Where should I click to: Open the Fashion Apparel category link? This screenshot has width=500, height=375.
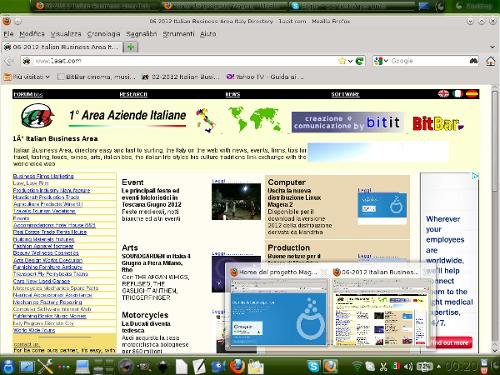43,246
